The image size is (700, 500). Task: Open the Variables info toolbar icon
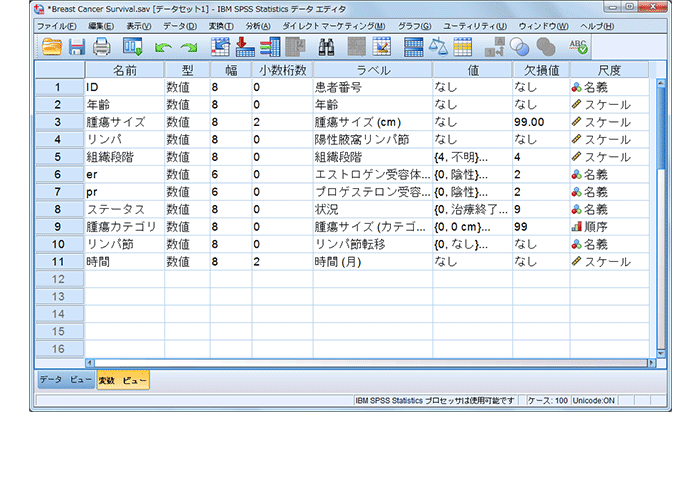point(270,47)
